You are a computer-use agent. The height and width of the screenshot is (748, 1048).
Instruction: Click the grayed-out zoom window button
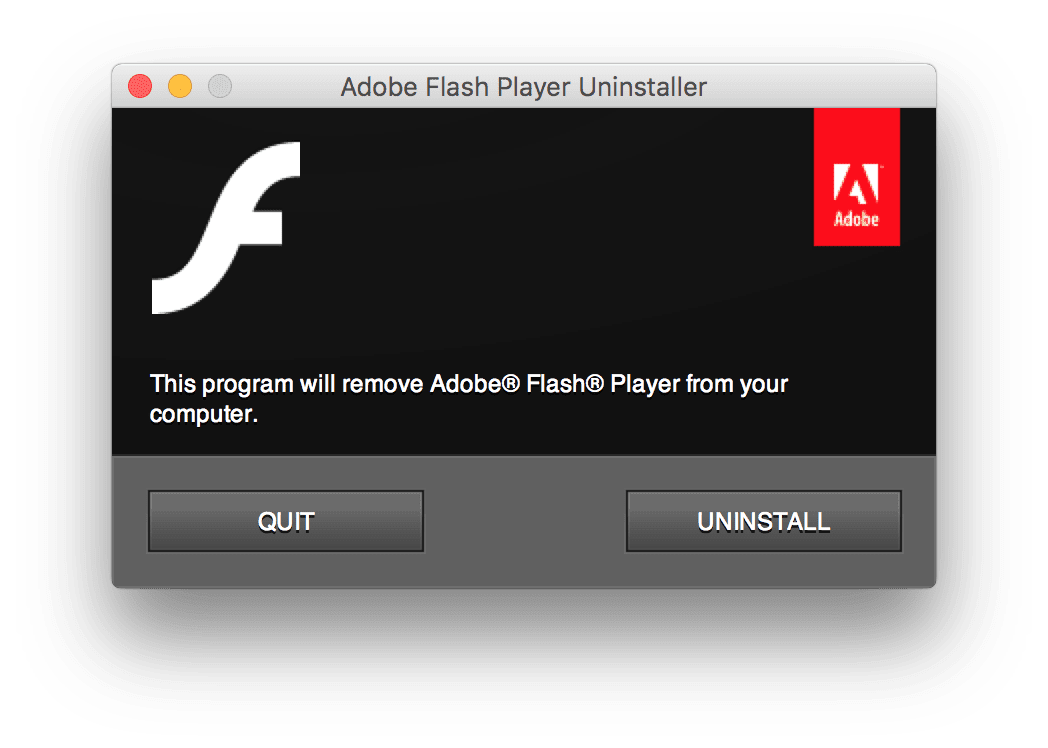coord(220,86)
